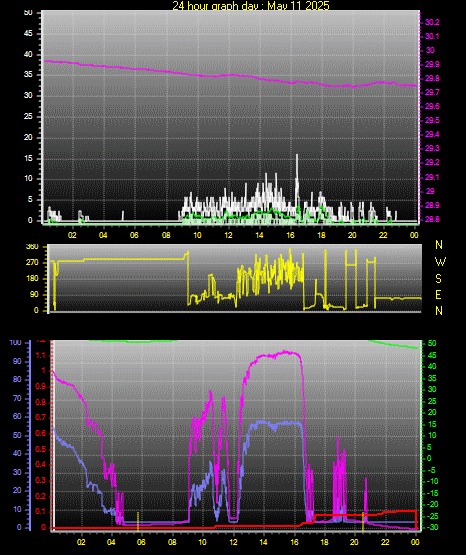The height and width of the screenshot is (555, 466).
Task: Click the green -15 label on right axis
Action: 432,493
